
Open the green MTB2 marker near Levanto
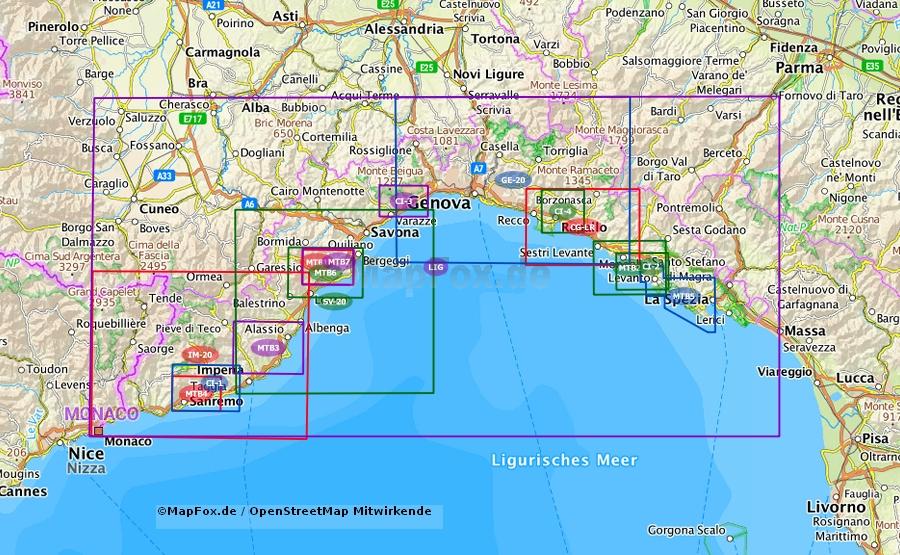[627, 267]
